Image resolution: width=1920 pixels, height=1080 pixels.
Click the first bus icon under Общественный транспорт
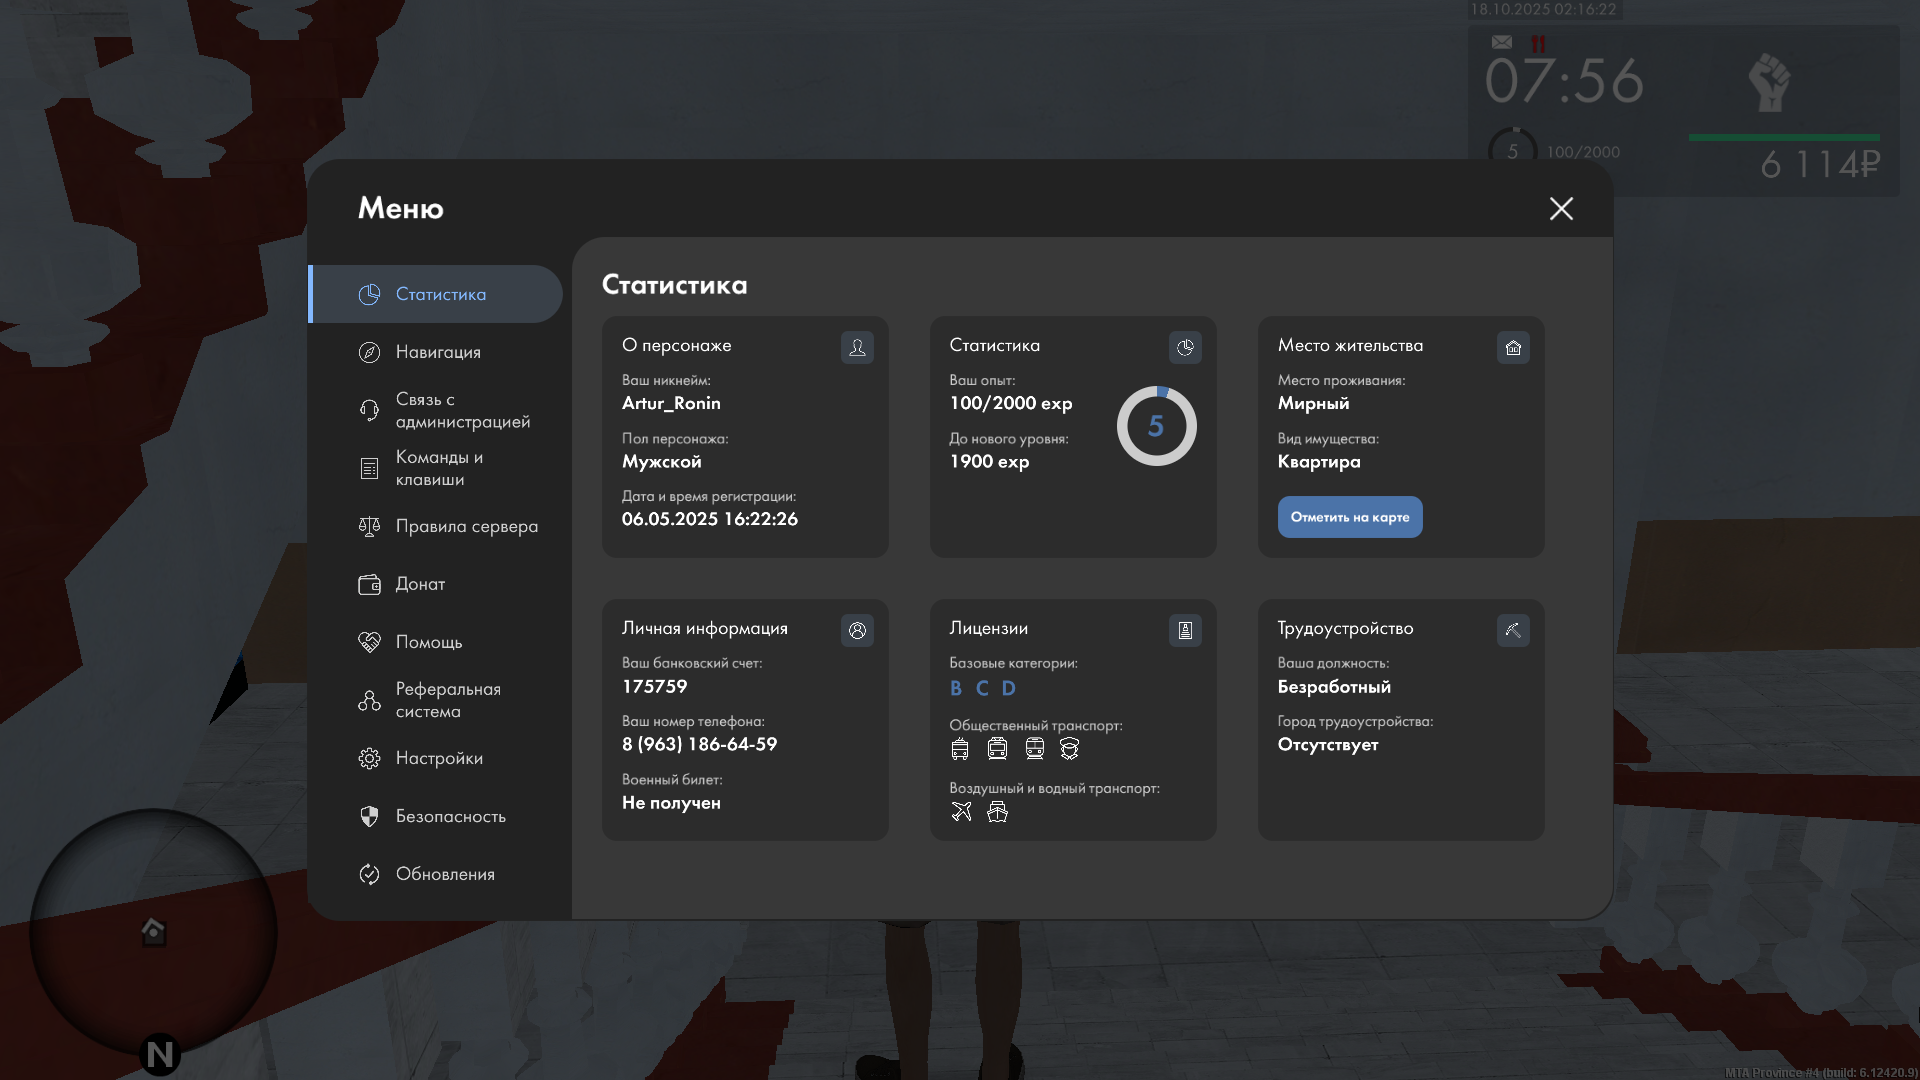point(960,748)
